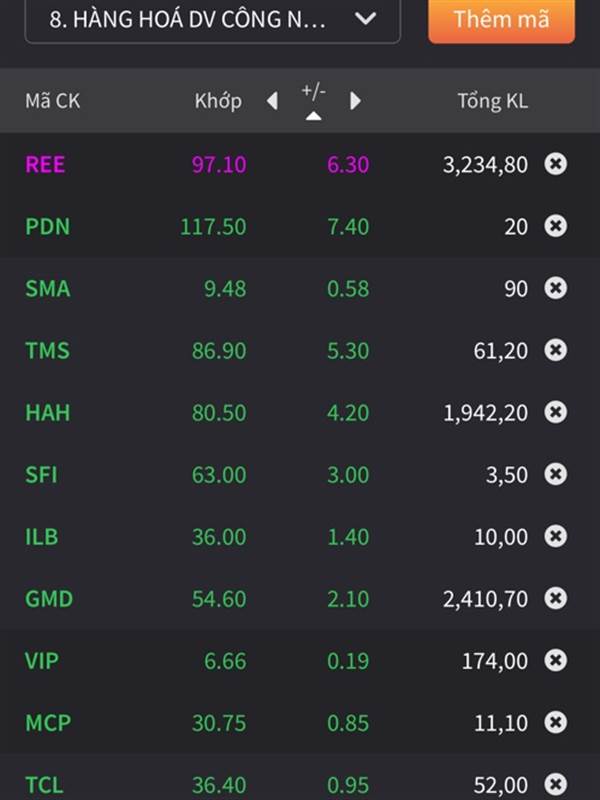
Task: Delete SMA using its x icon
Action: (x=555, y=288)
